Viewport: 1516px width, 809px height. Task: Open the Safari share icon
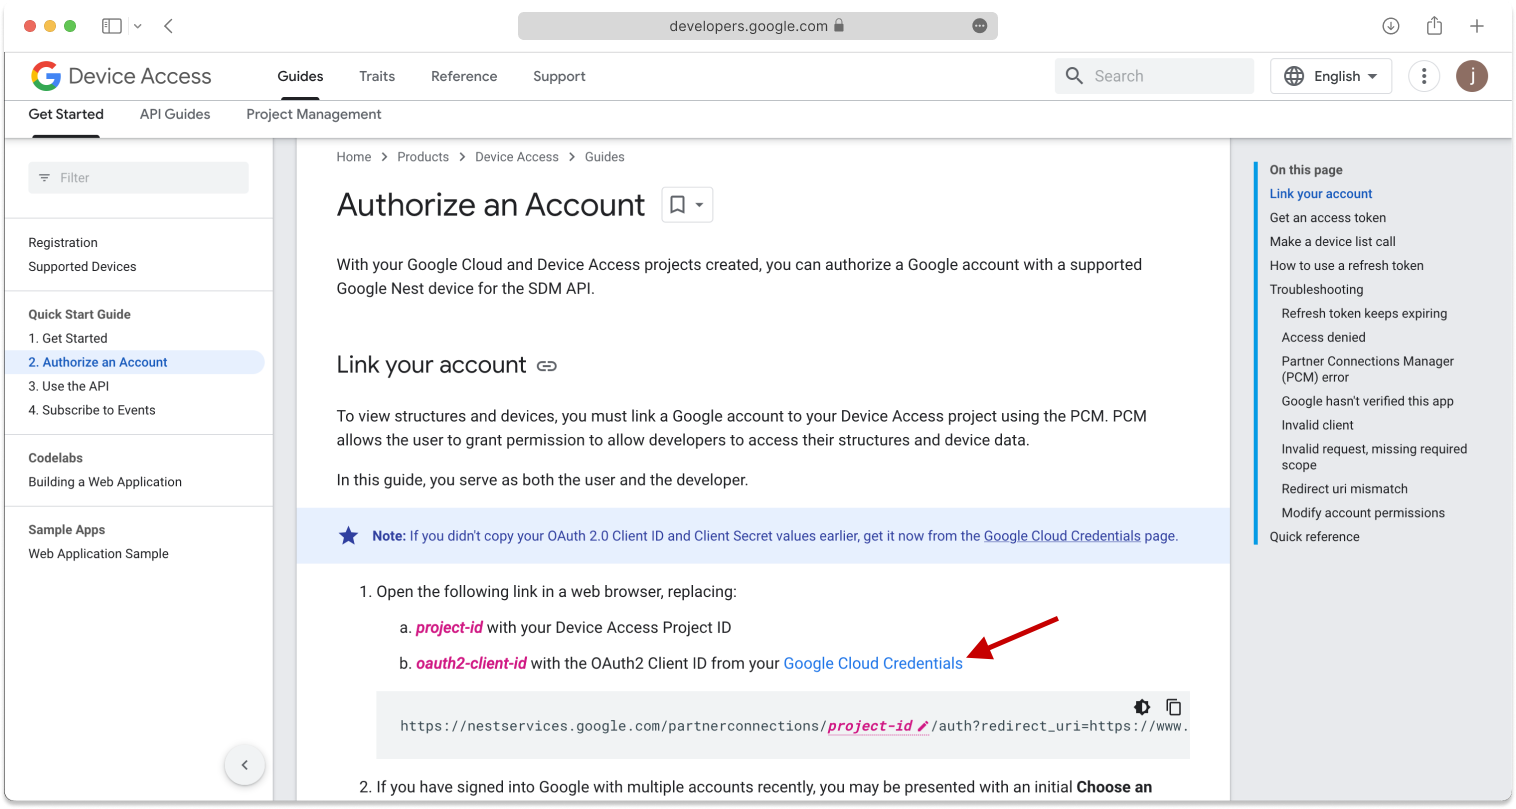[x=1434, y=25]
